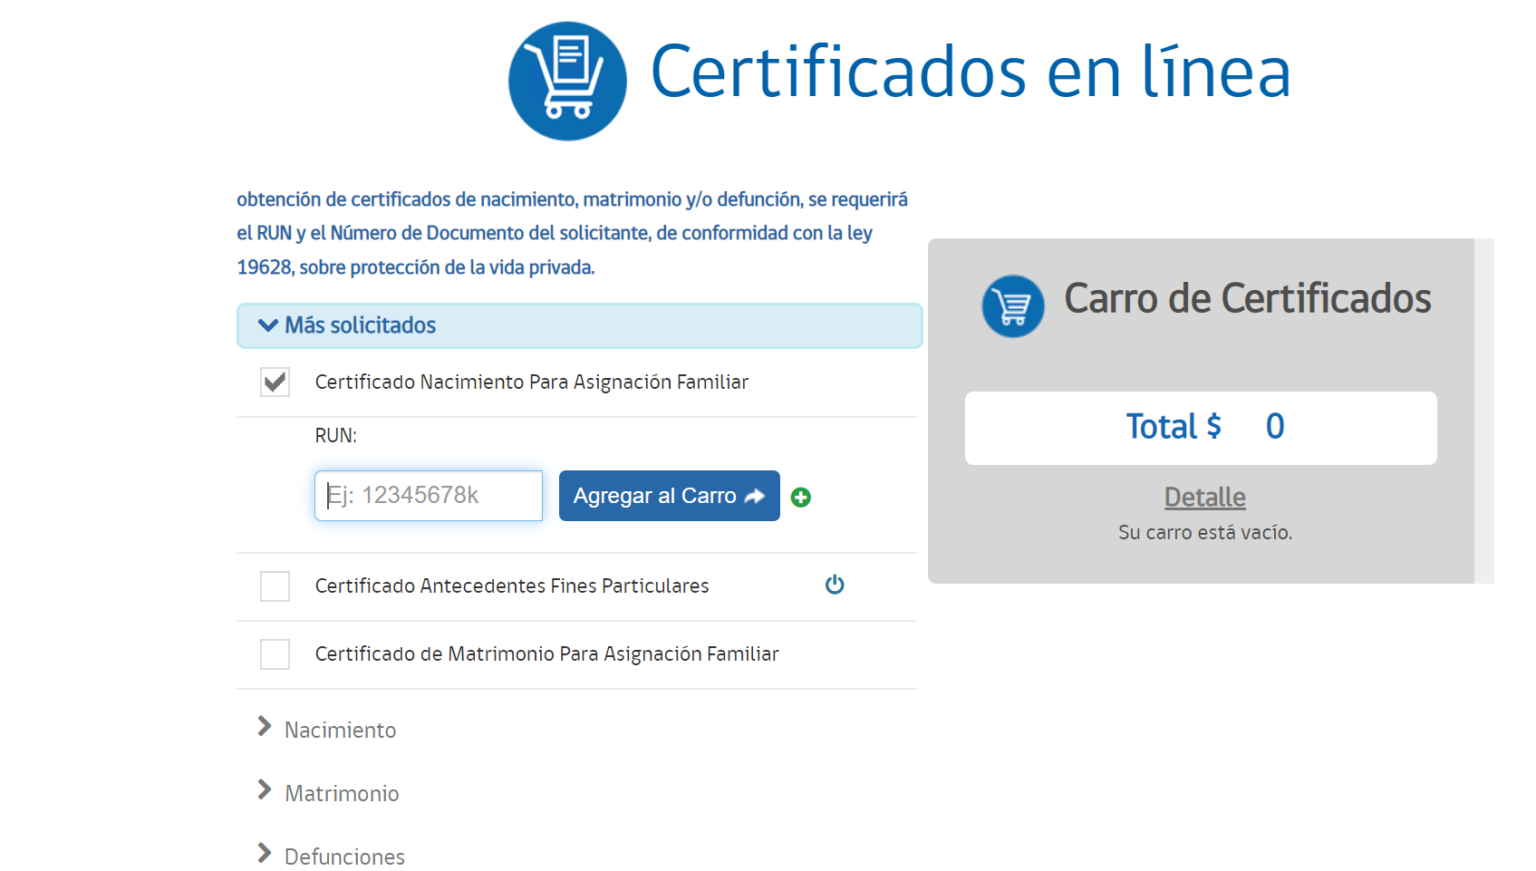
Task: Uncheck Certificado Nacimiento Para Asignación Familiar
Action: point(275,382)
